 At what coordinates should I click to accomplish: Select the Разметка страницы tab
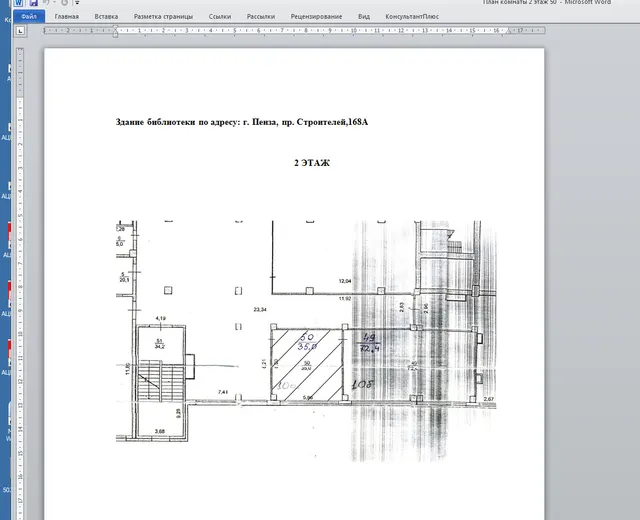(x=163, y=17)
